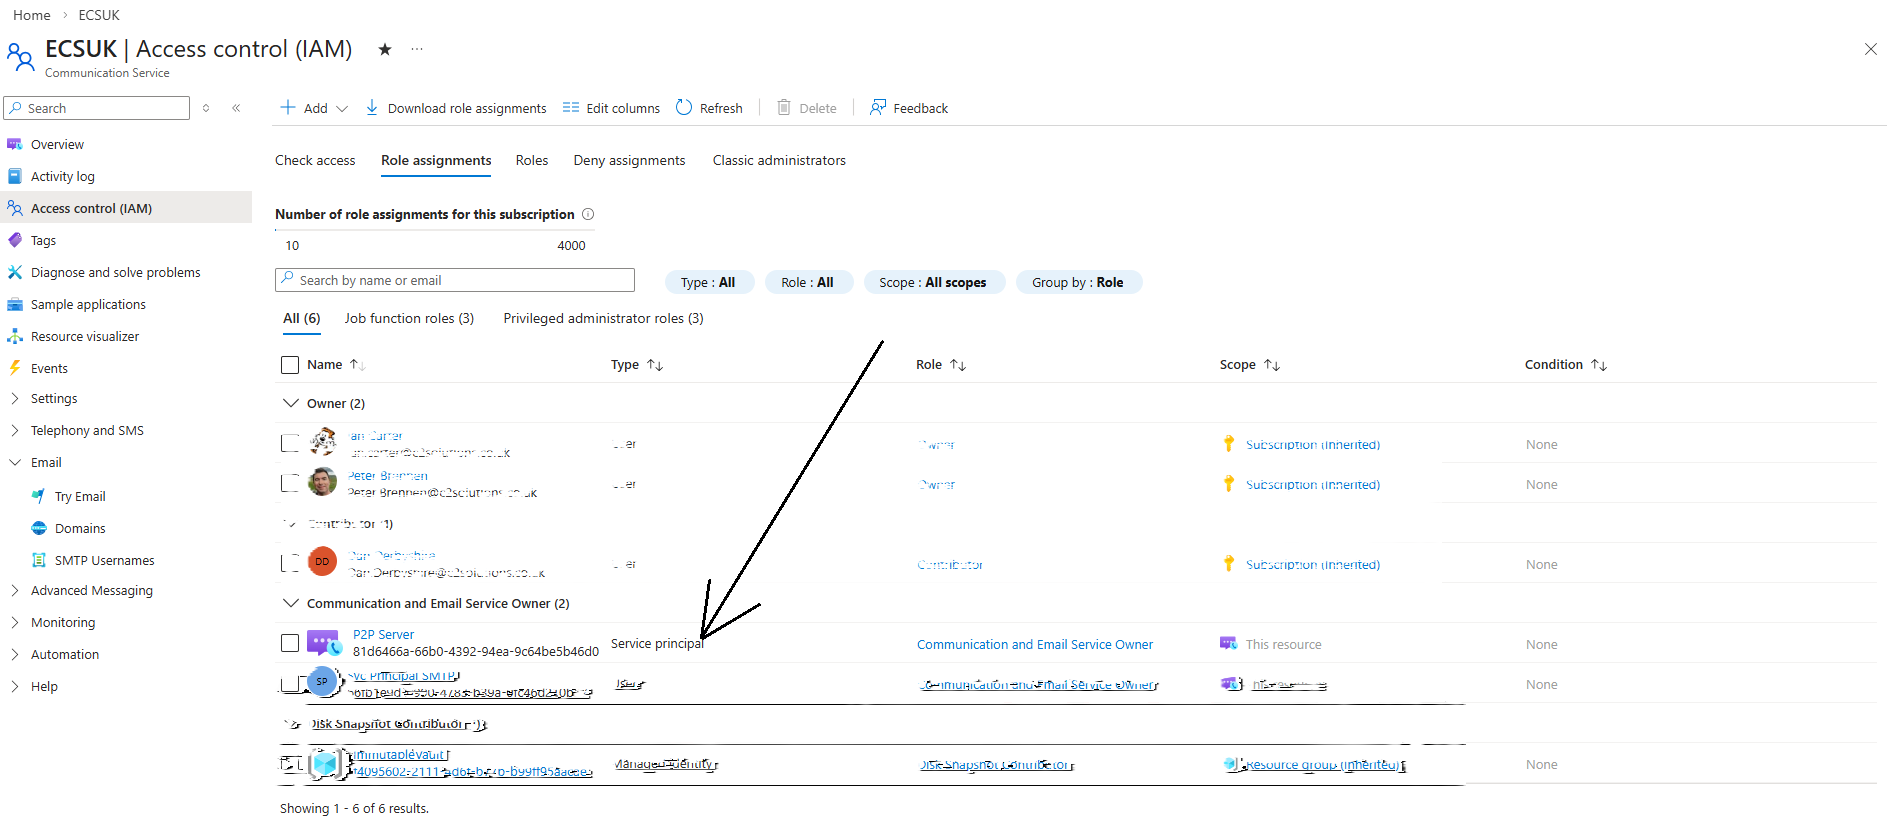Switch to the Roles tab
Viewport: 1890px width, 840px height.
point(532,160)
